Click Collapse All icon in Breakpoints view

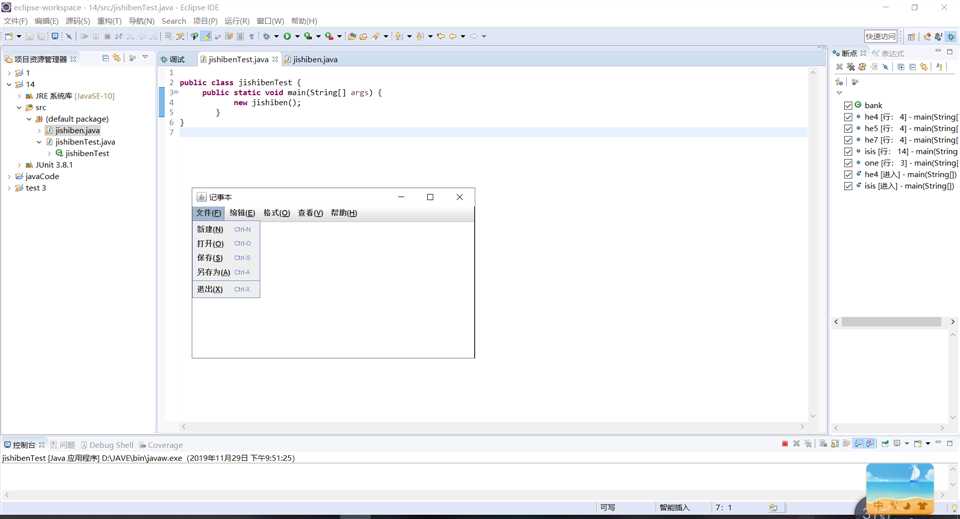point(912,67)
